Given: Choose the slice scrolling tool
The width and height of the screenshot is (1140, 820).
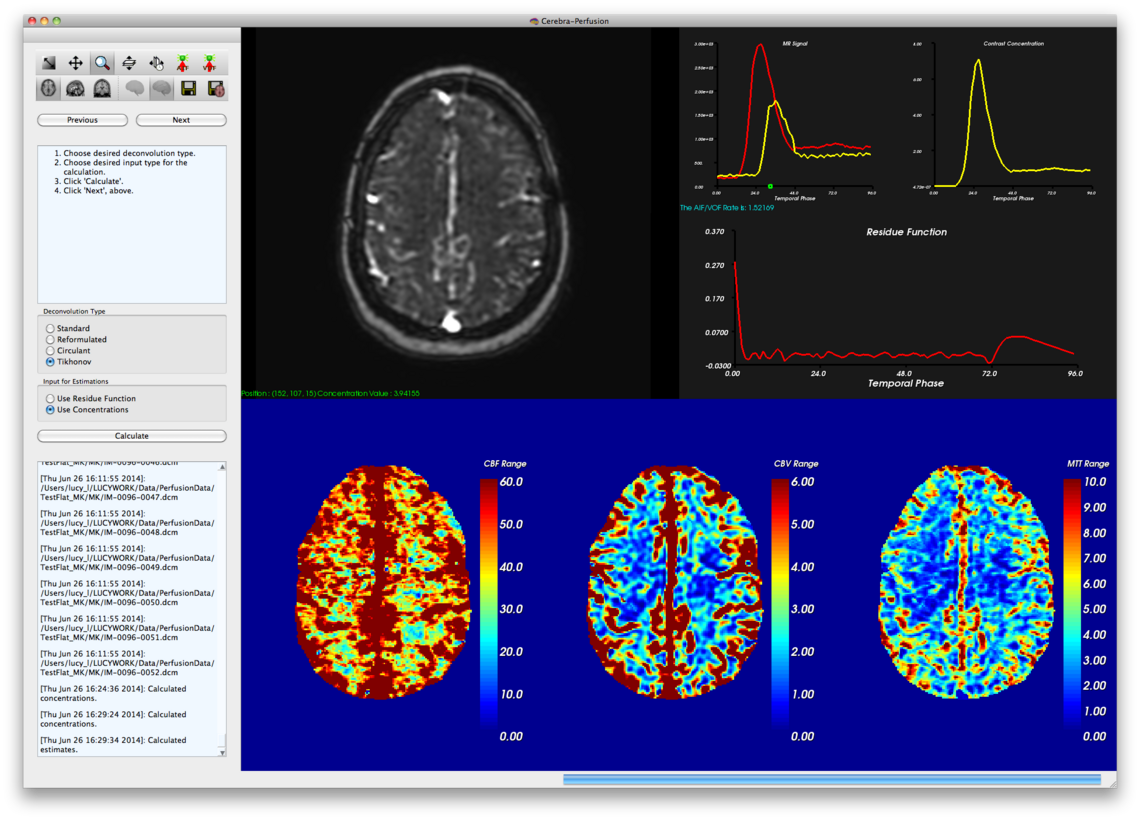Looking at the screenshot, I should point(129,63).
